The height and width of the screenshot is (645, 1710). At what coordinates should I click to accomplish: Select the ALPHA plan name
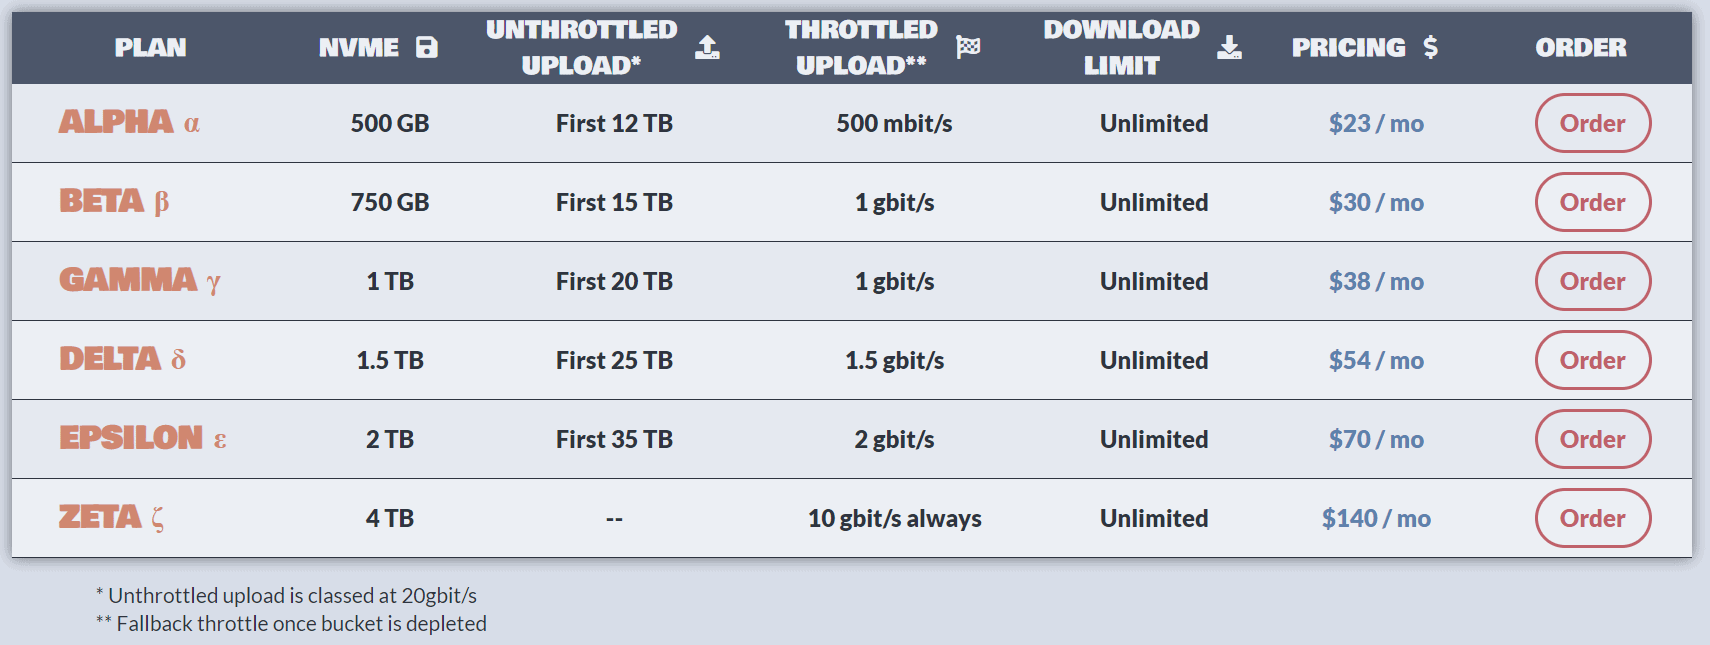click(x=116, y=122)
